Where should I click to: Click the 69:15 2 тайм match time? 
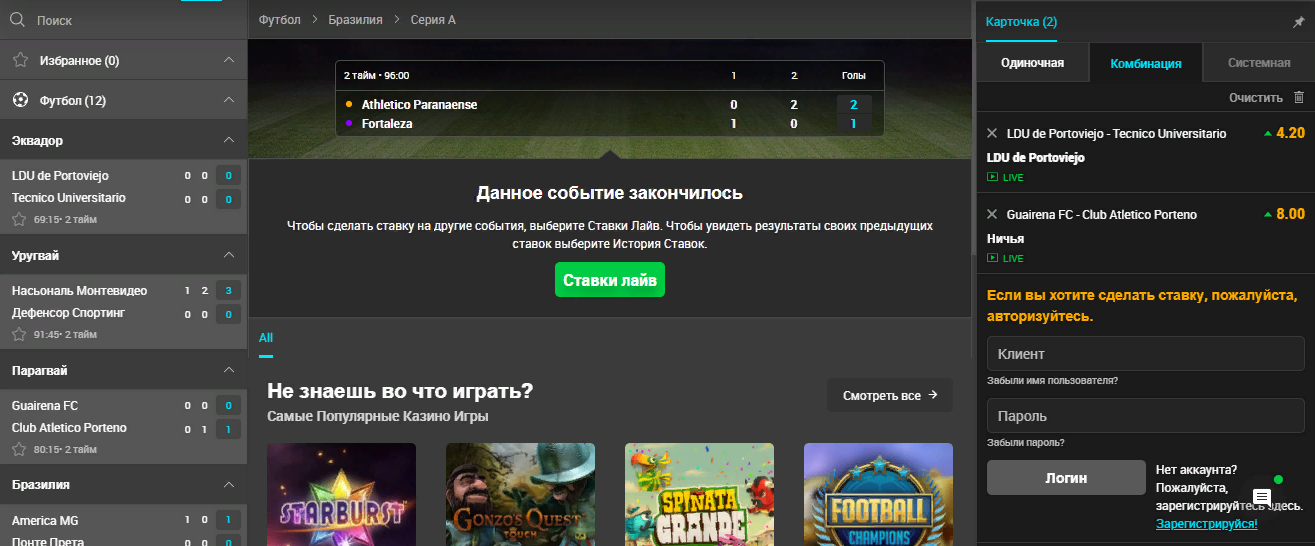click(65, 219)
